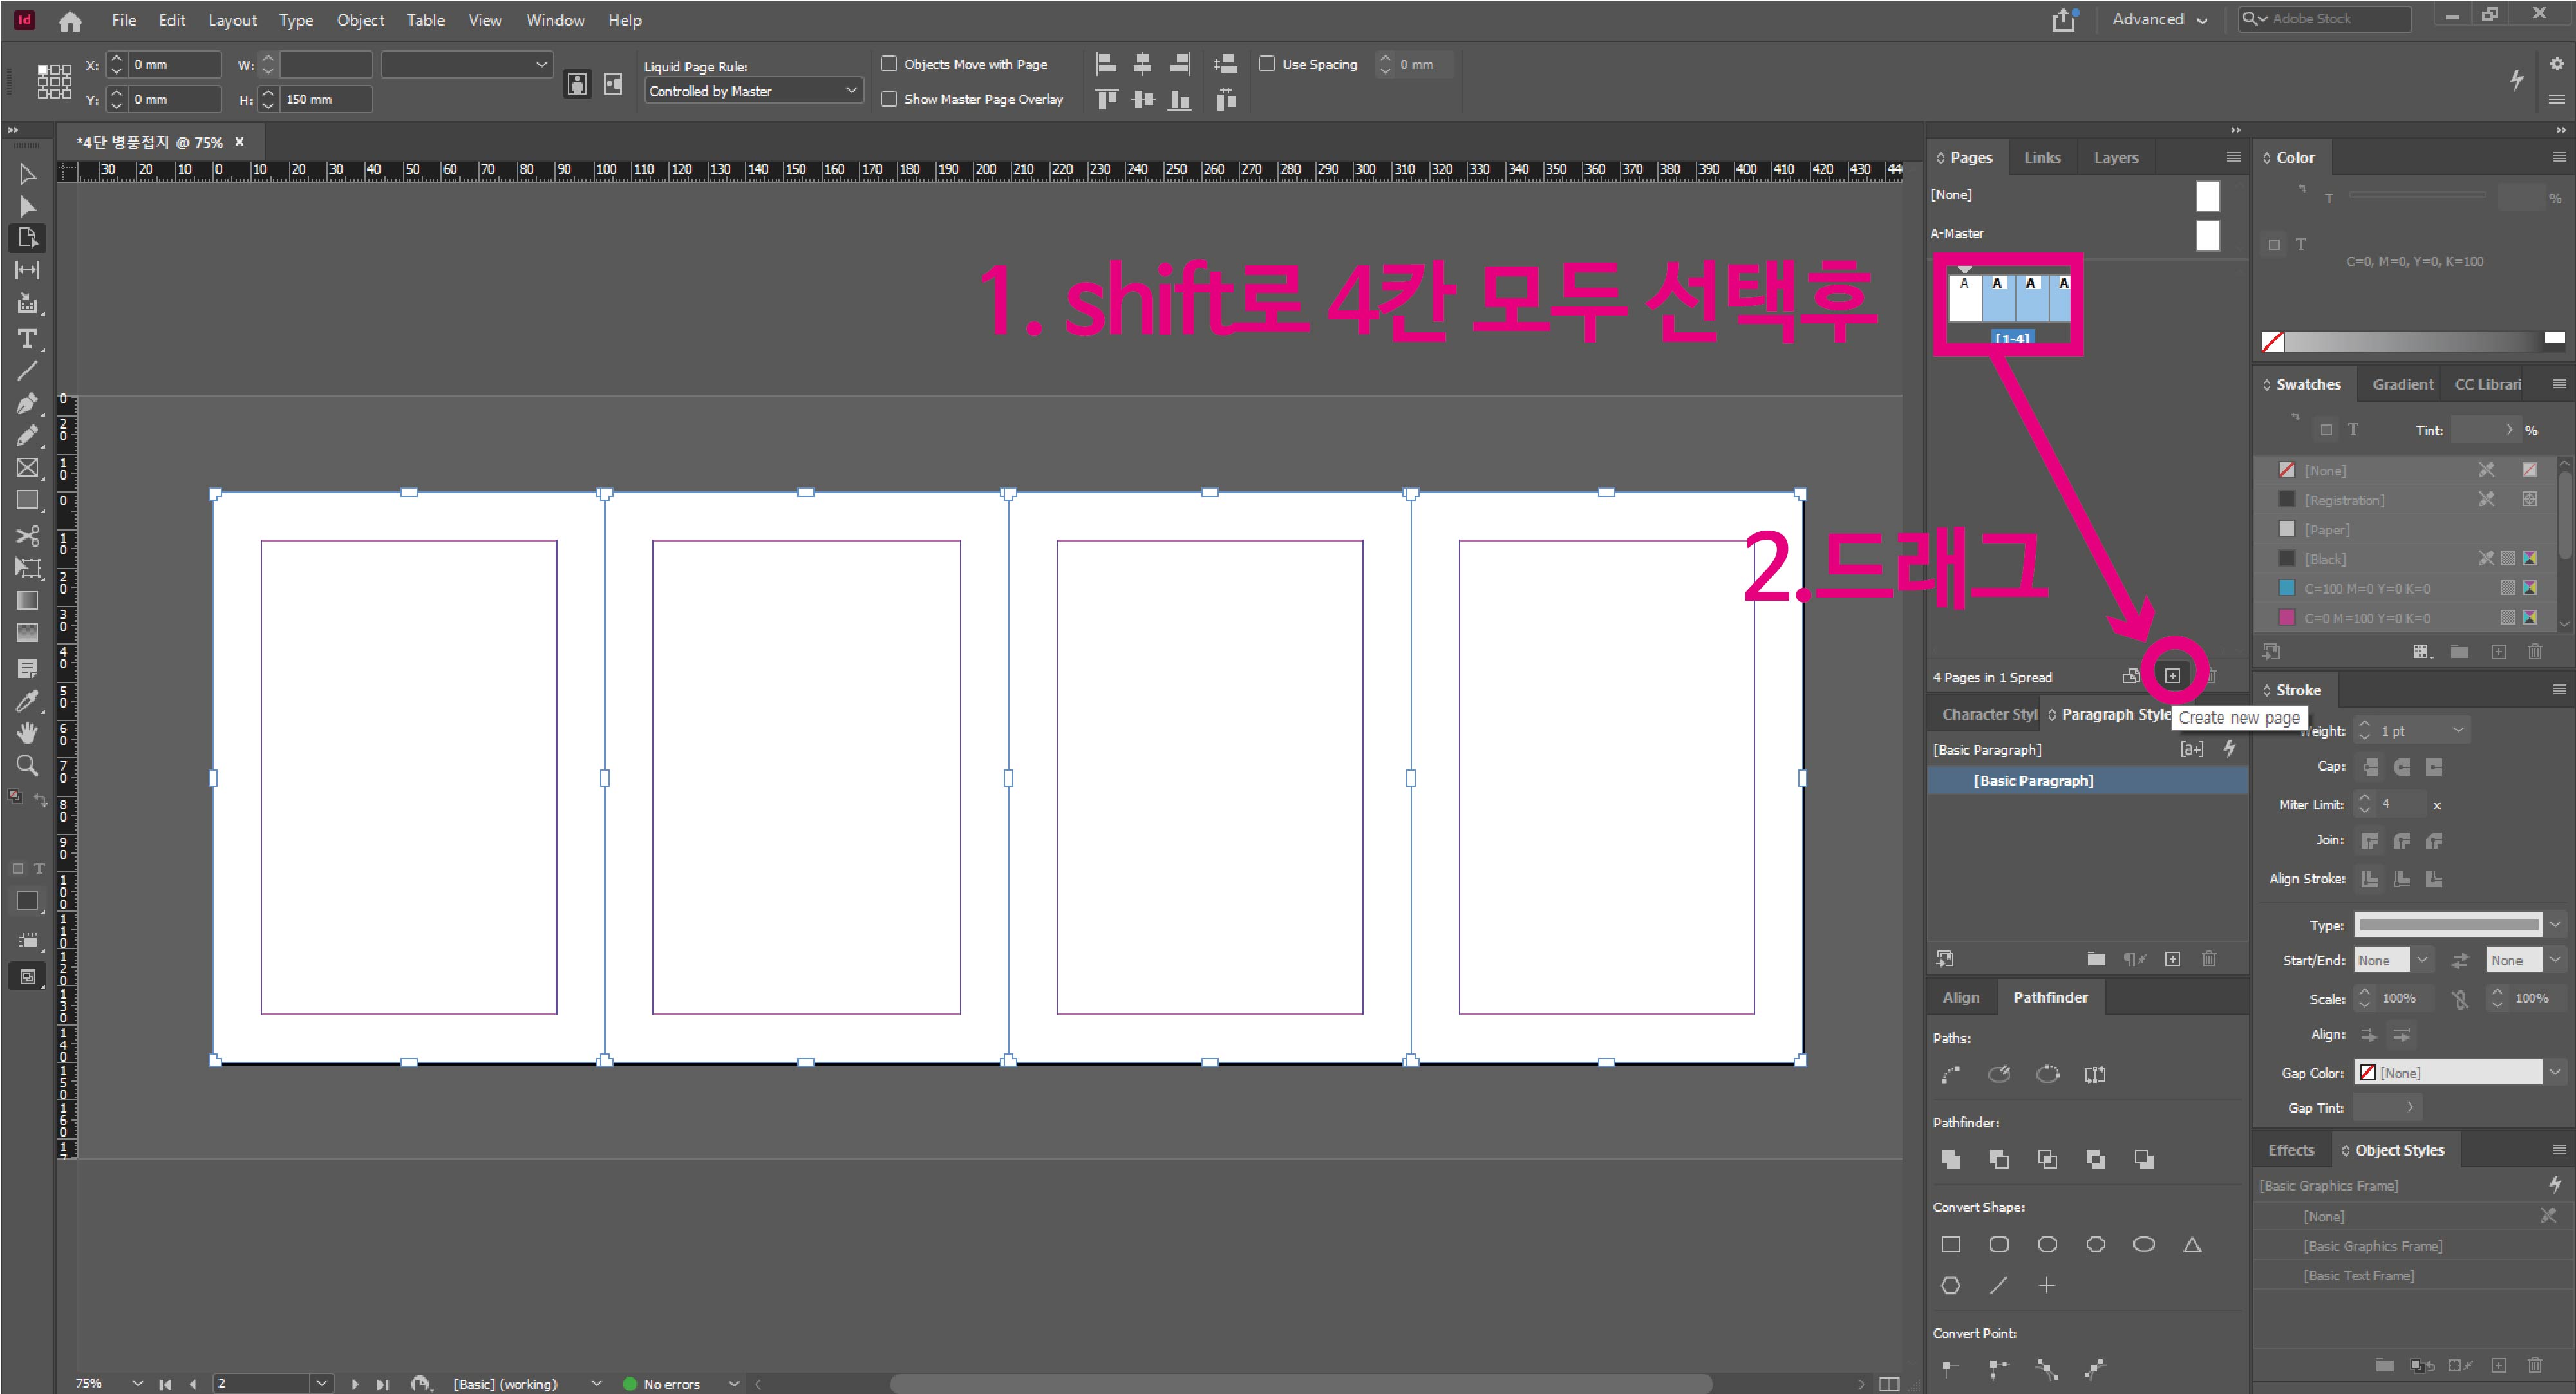
Task: Enable Objects Move with Page checkbox
Action: (888, 64)
